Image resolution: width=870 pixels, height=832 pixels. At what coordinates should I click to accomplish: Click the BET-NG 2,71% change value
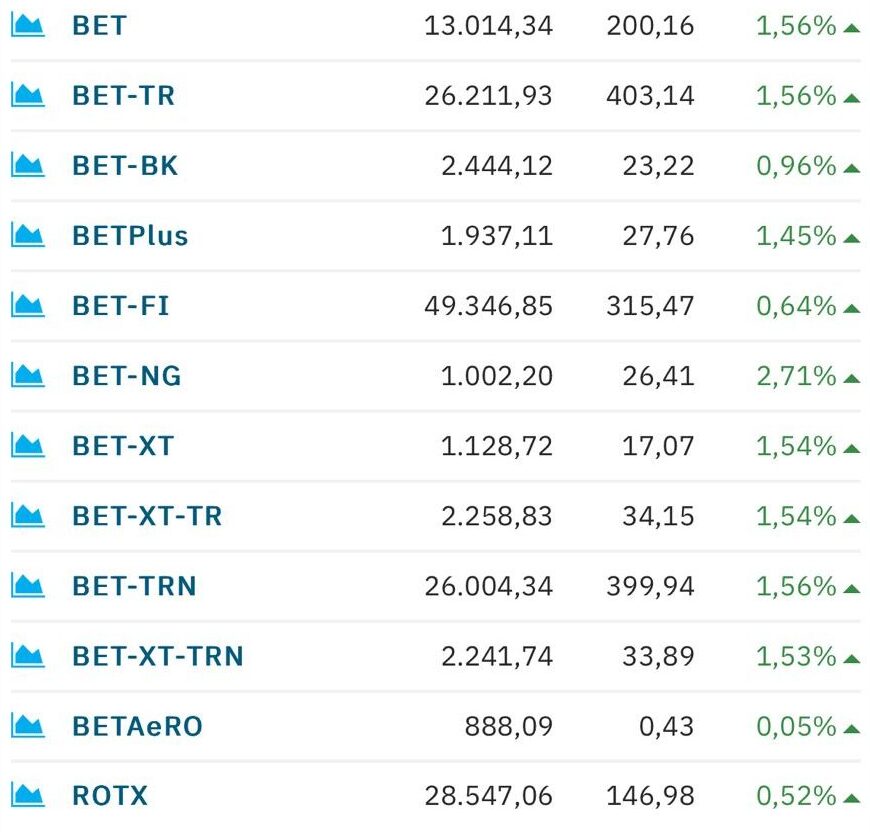point(796,376)
